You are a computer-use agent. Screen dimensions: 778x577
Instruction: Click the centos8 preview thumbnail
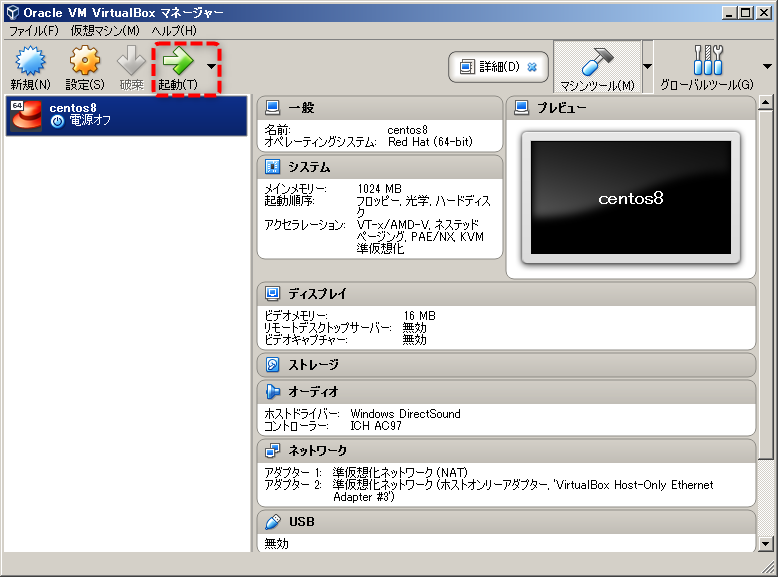[x=631, y=197]
